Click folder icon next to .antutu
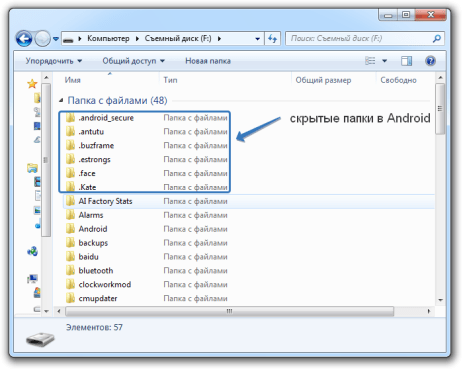Image resolution: width=463 pixels, height=370 pixels. pos(70,132)
